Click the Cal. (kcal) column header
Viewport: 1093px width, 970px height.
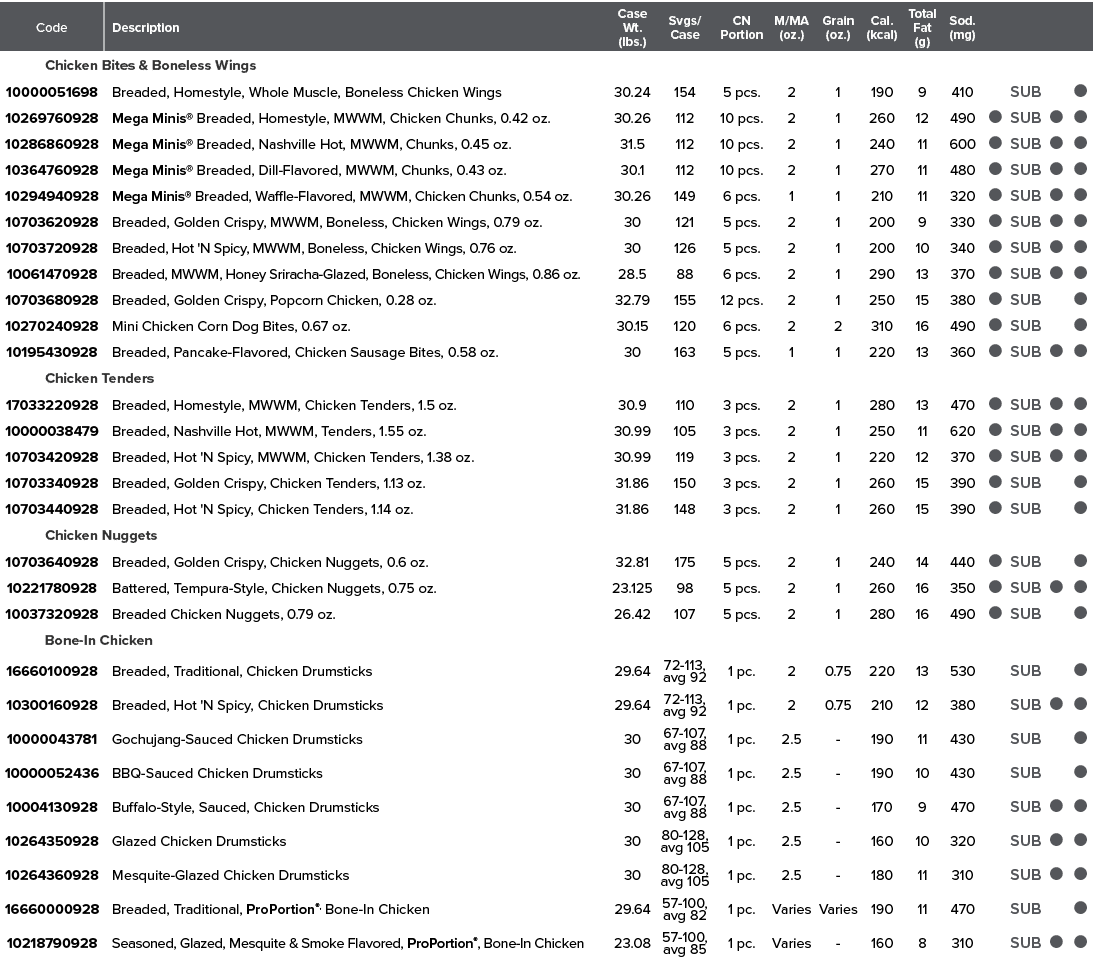tap(882, 27)
